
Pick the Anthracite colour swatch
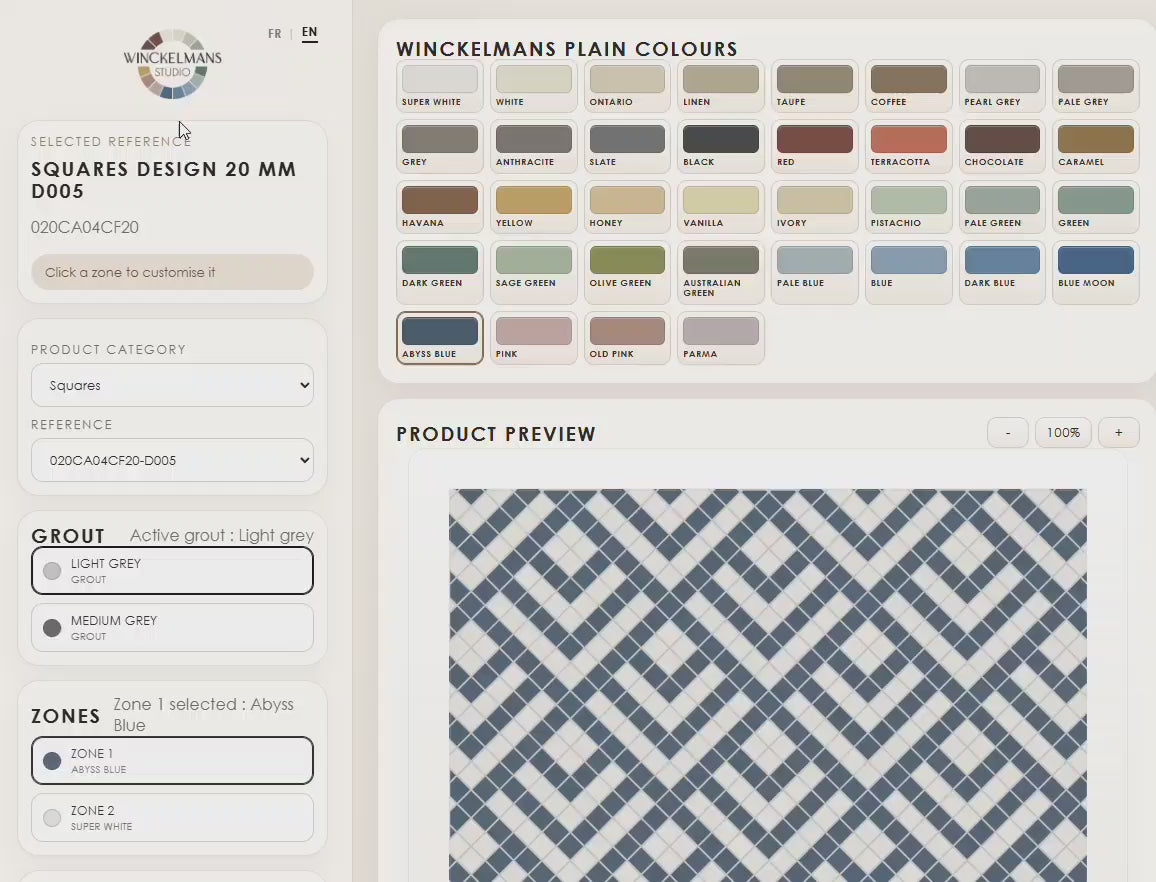click(x=534, y=146)
